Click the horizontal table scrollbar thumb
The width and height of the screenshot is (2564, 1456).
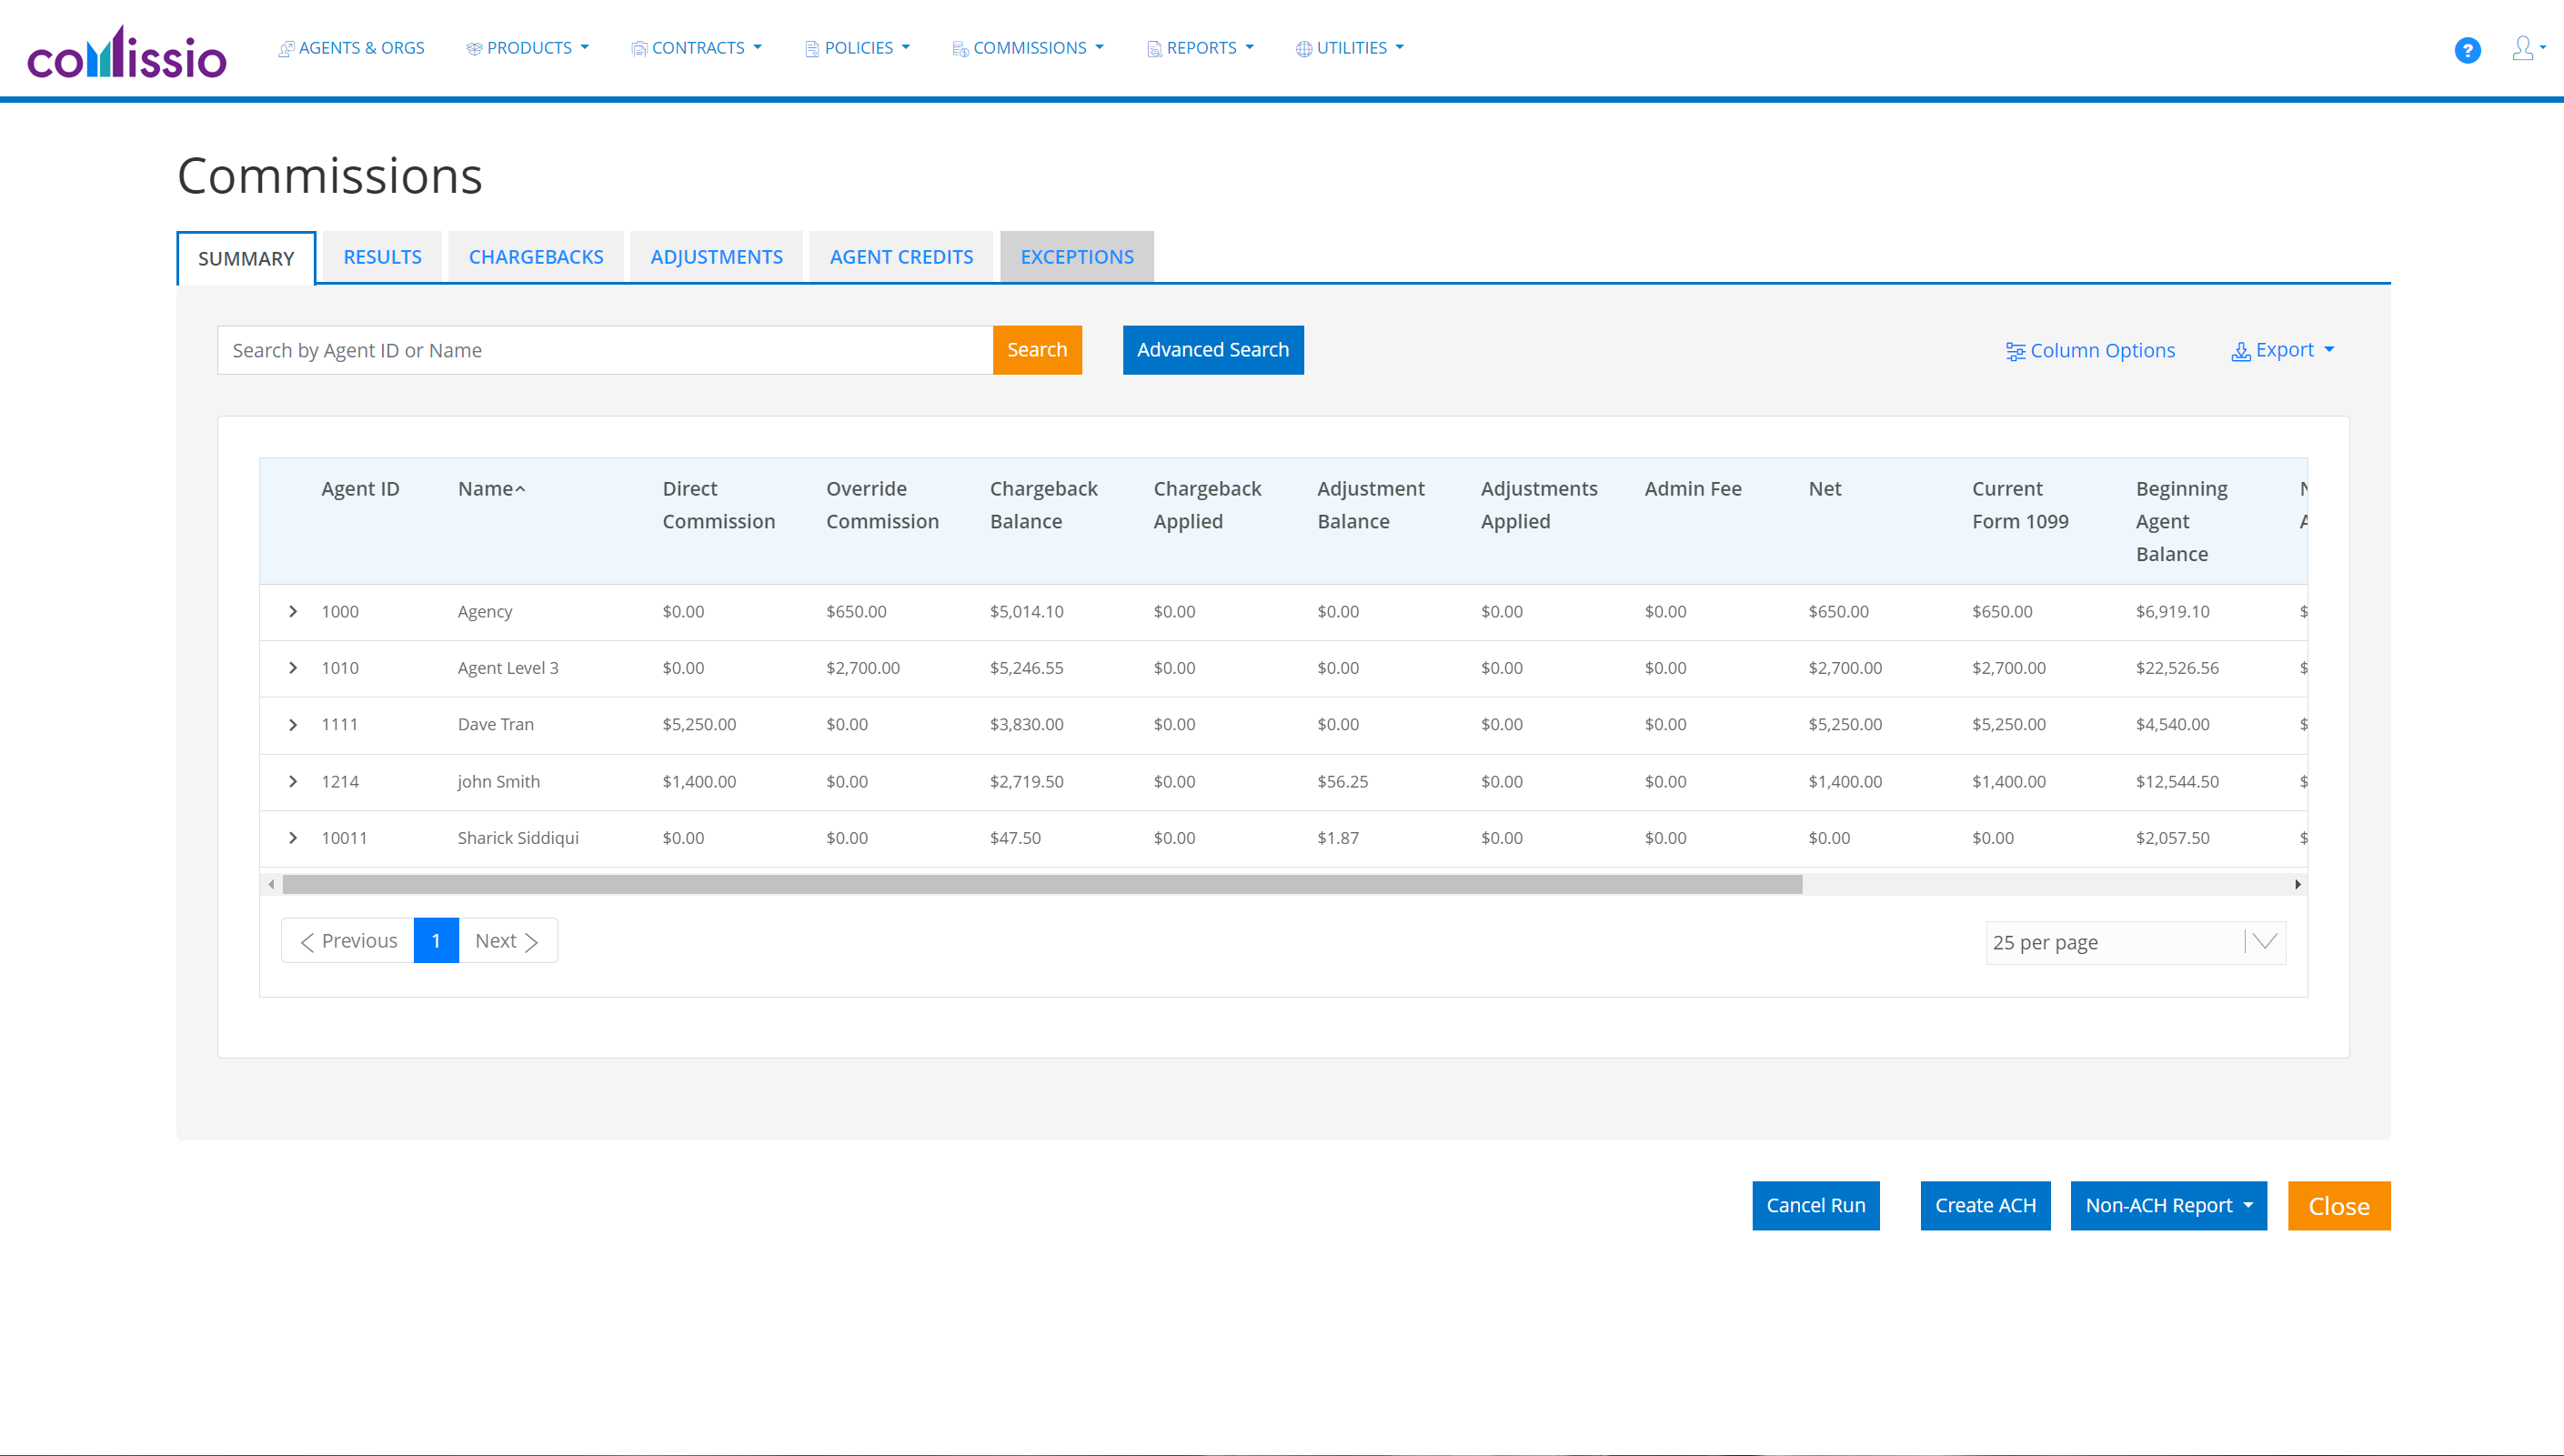[x=1042, y=884]
